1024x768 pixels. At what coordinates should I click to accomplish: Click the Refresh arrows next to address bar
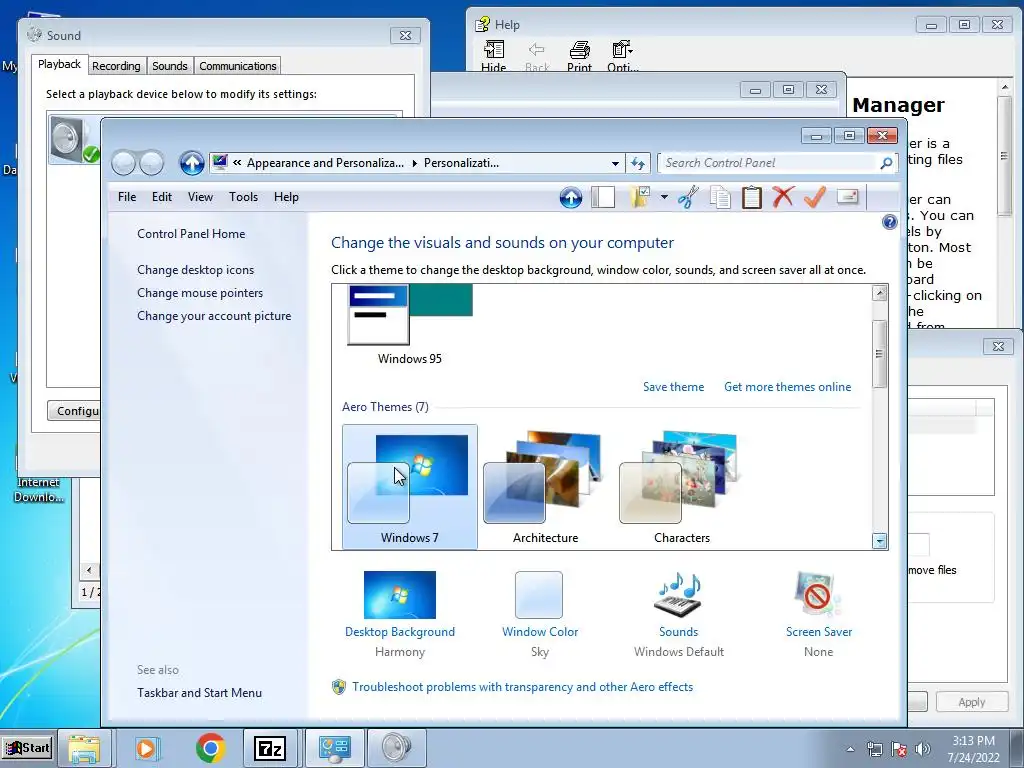637,163
